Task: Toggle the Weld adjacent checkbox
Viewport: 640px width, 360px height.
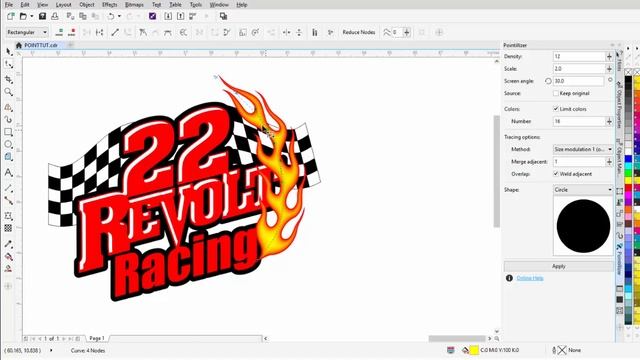Action: point(556,174)
